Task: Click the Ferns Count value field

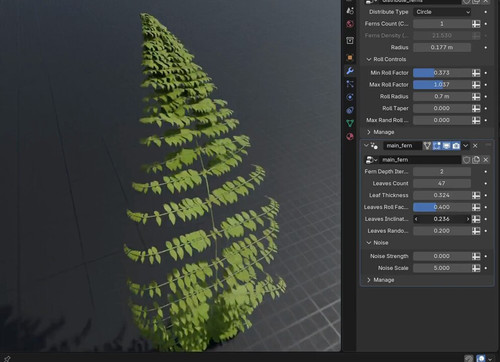Action: click(x=442, y=24)
